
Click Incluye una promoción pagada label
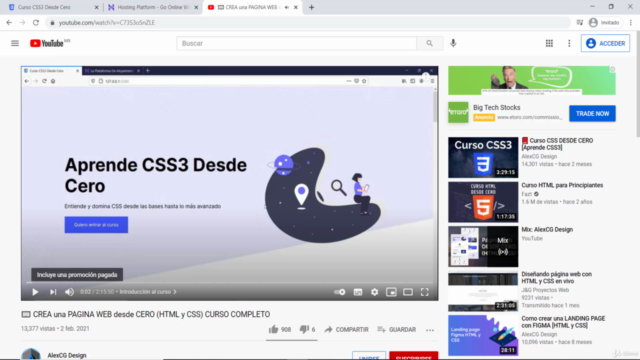pyautogui.click(x=77, y=275)
